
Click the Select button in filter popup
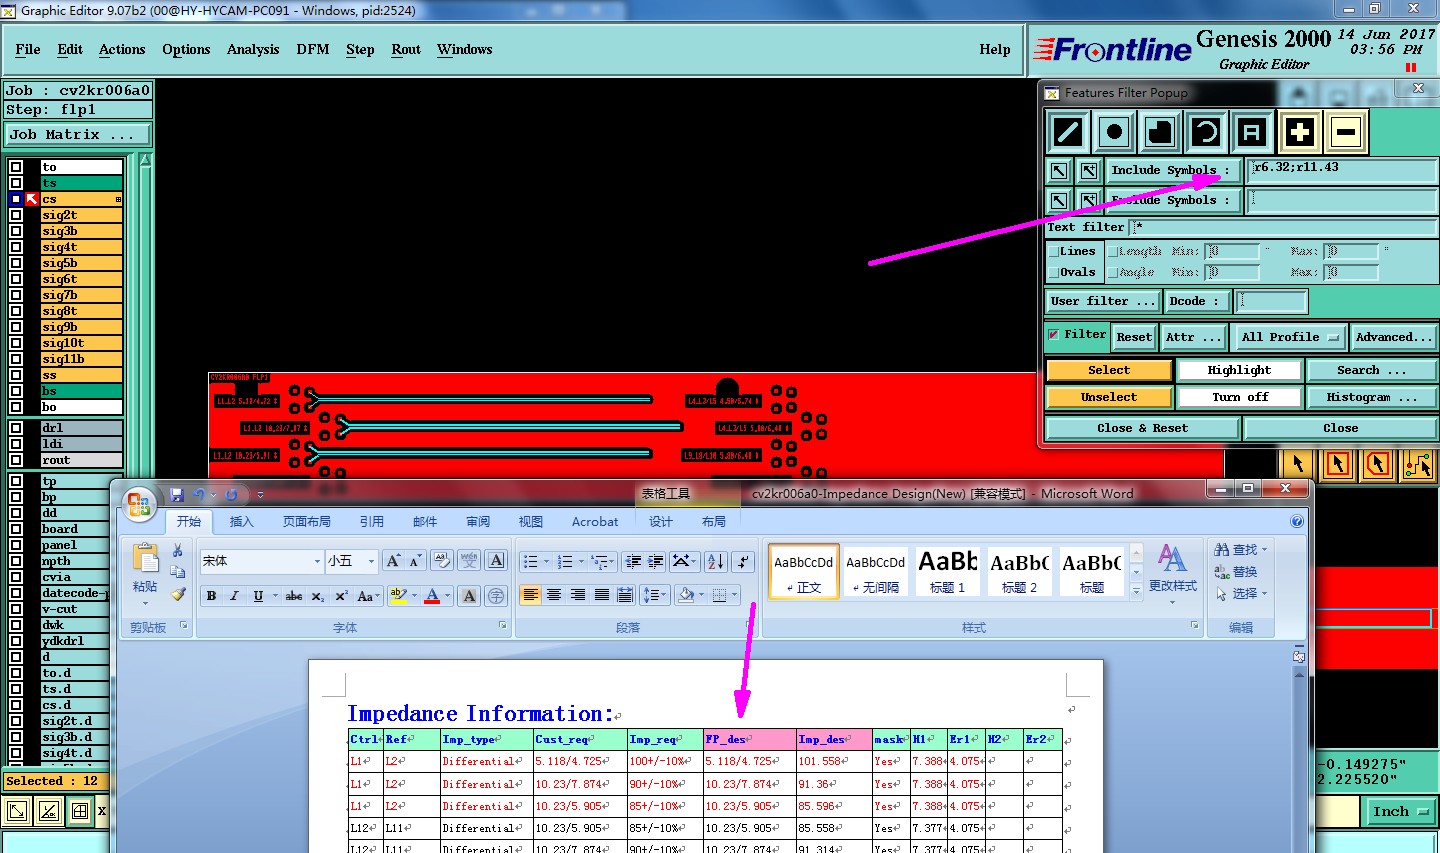click(x=1109, y=370)
